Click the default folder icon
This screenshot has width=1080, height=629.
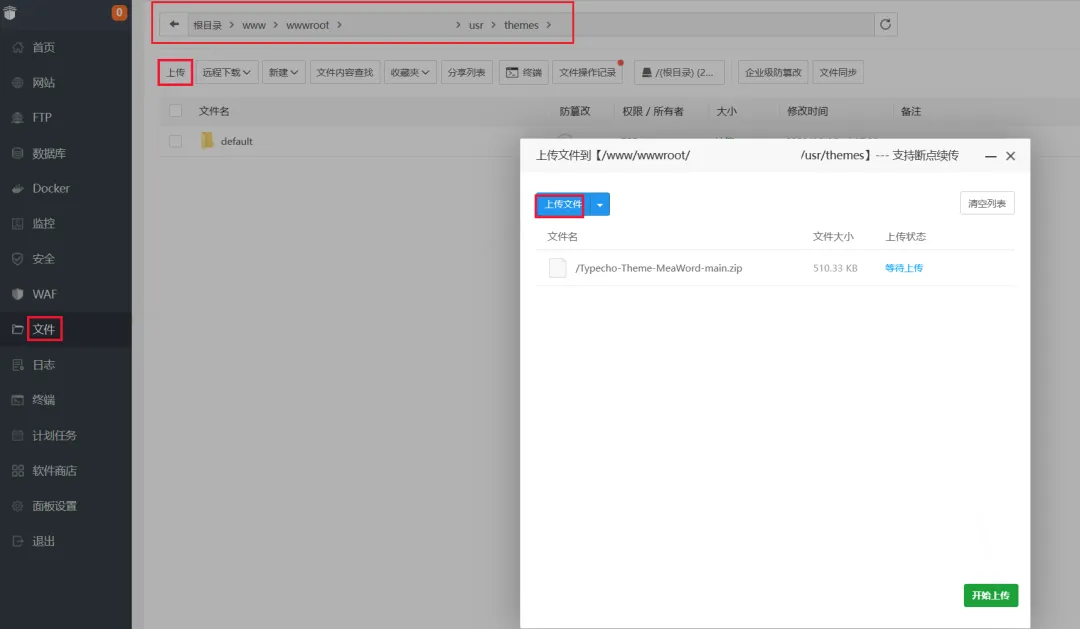point(207,141)
